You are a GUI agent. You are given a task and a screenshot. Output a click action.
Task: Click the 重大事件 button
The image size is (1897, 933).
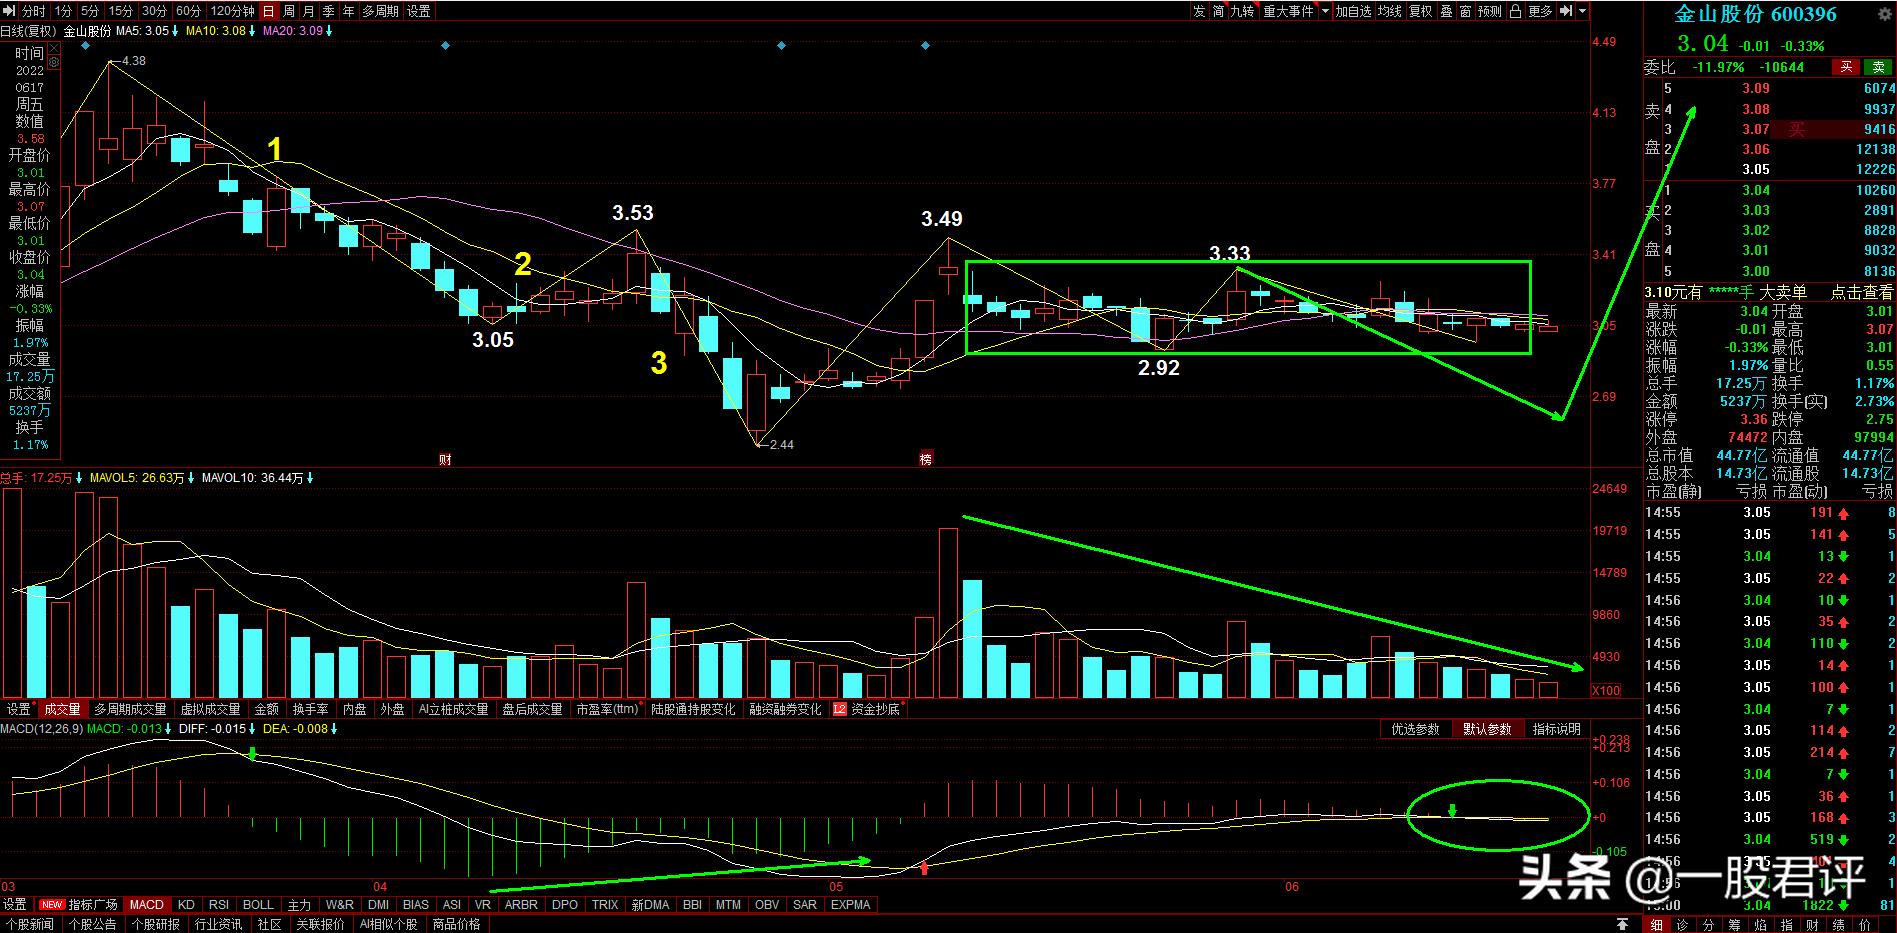[1288, 11]
